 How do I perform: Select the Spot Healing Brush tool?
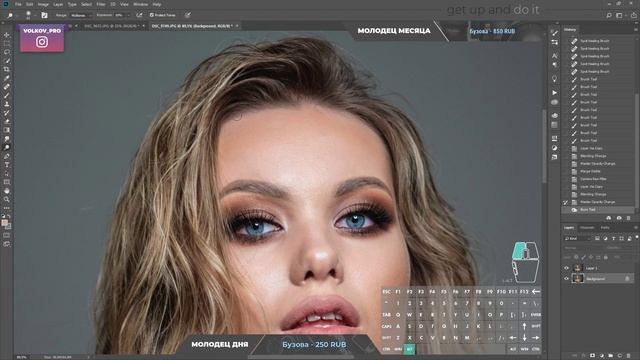(7, 87)
